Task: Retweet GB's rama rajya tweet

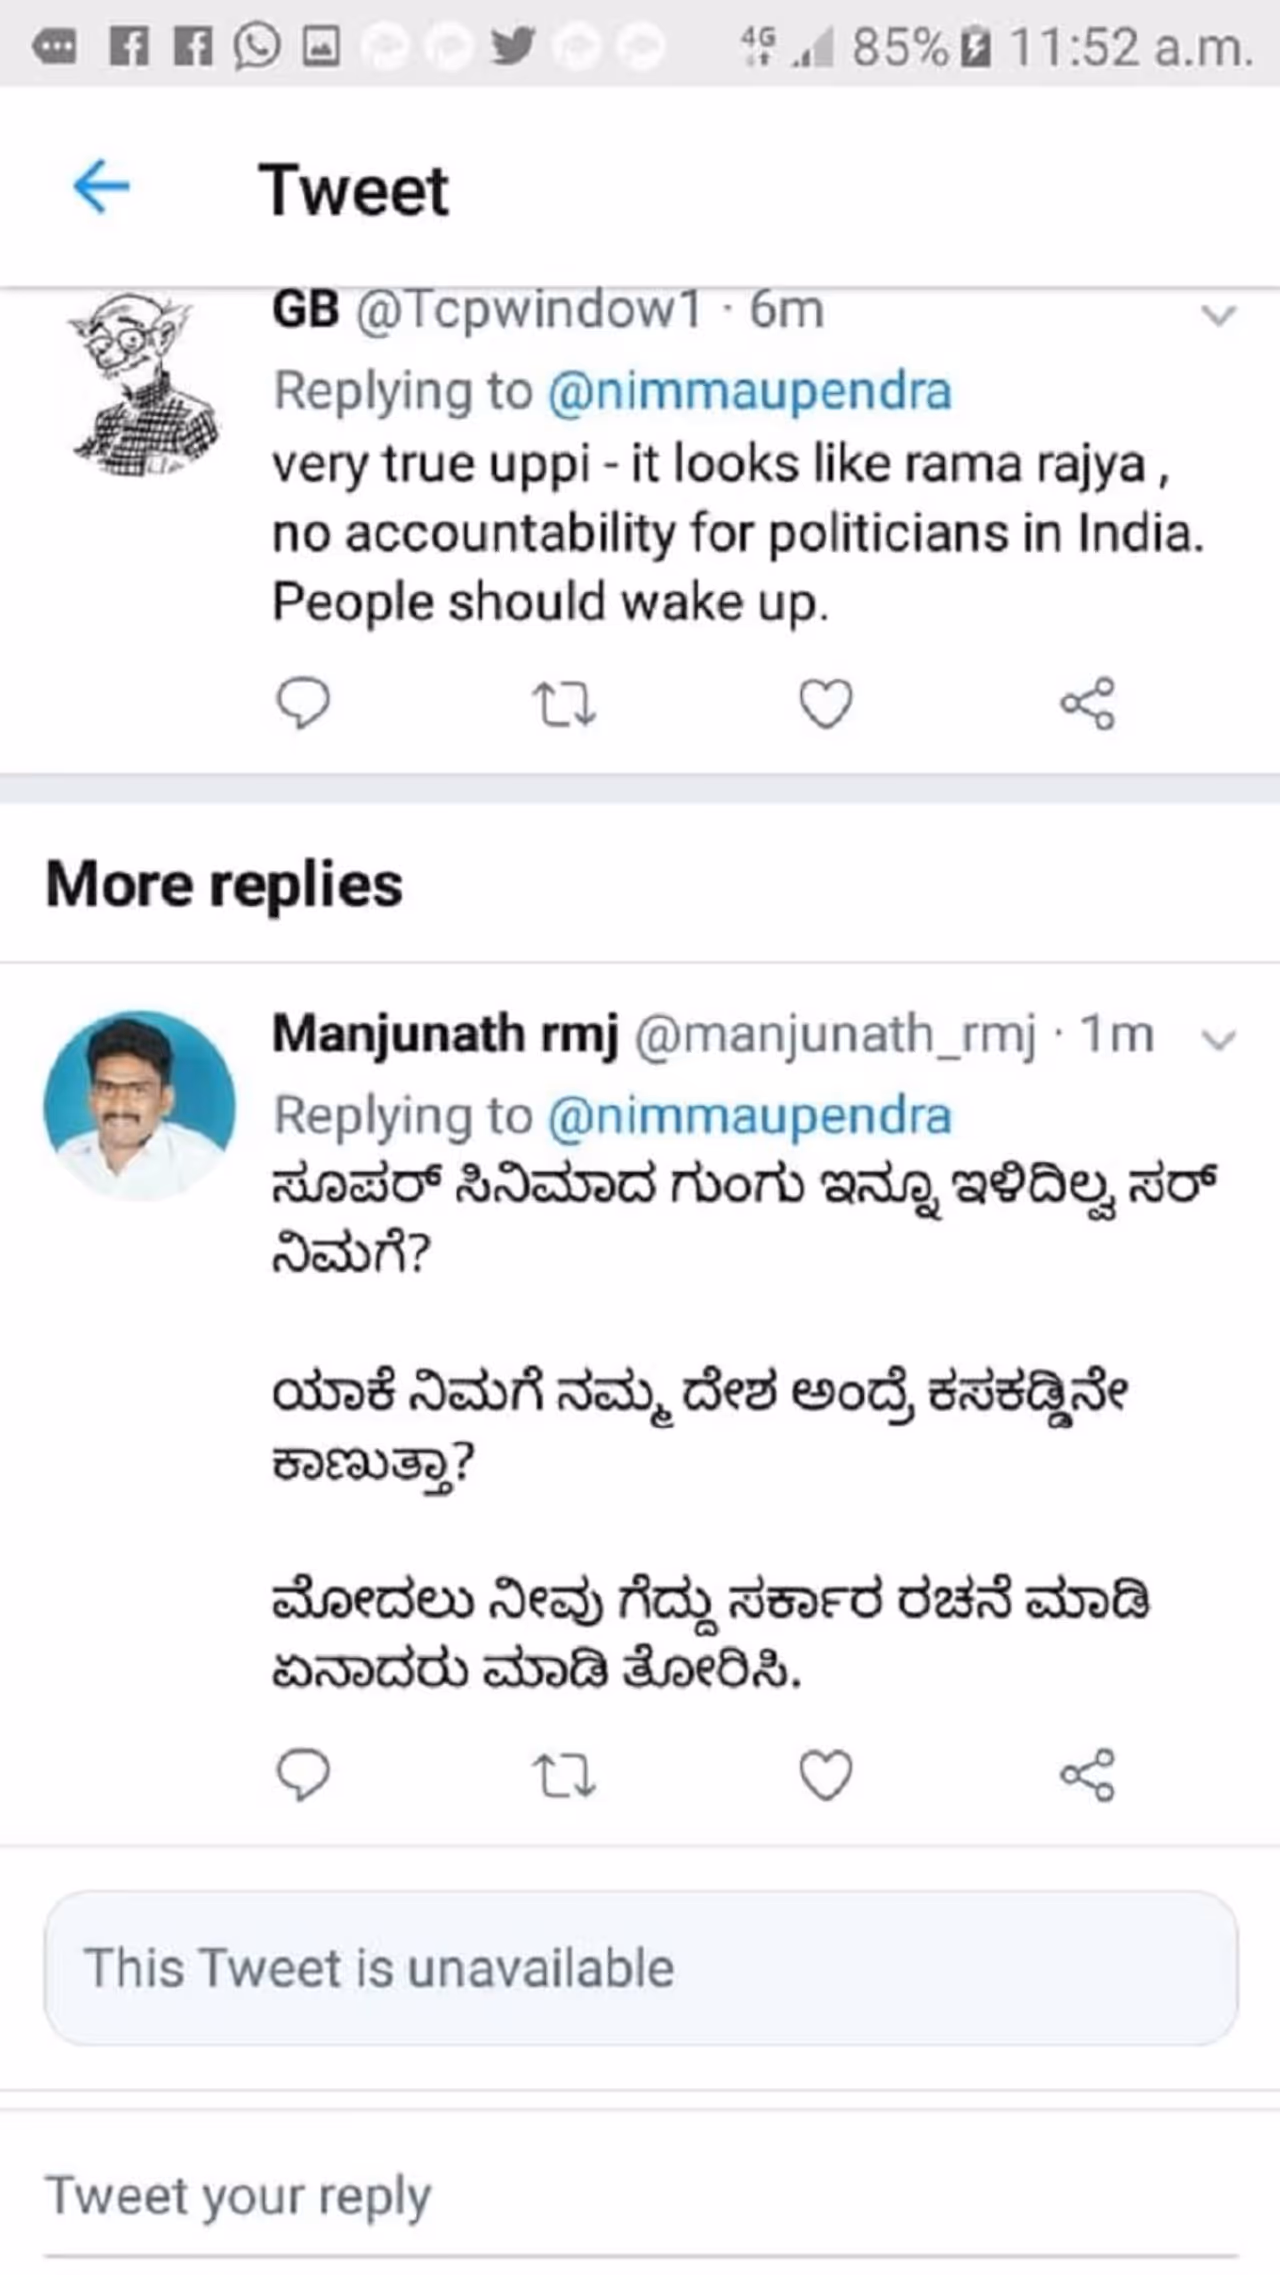Action: pyautogui.click(x=564, y=704)
